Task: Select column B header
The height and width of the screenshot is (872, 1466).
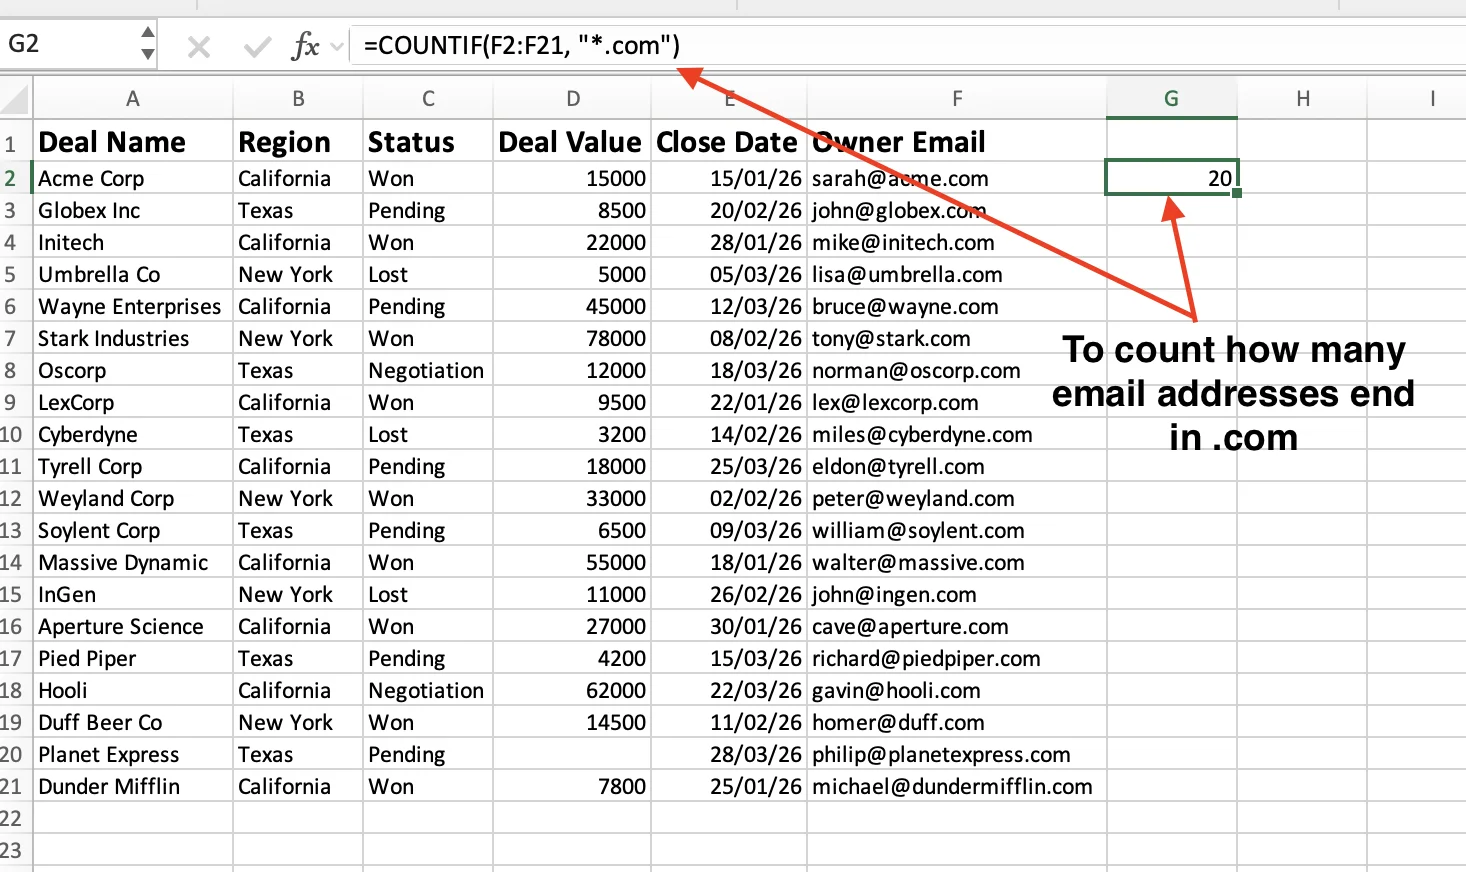Action: 298,99
